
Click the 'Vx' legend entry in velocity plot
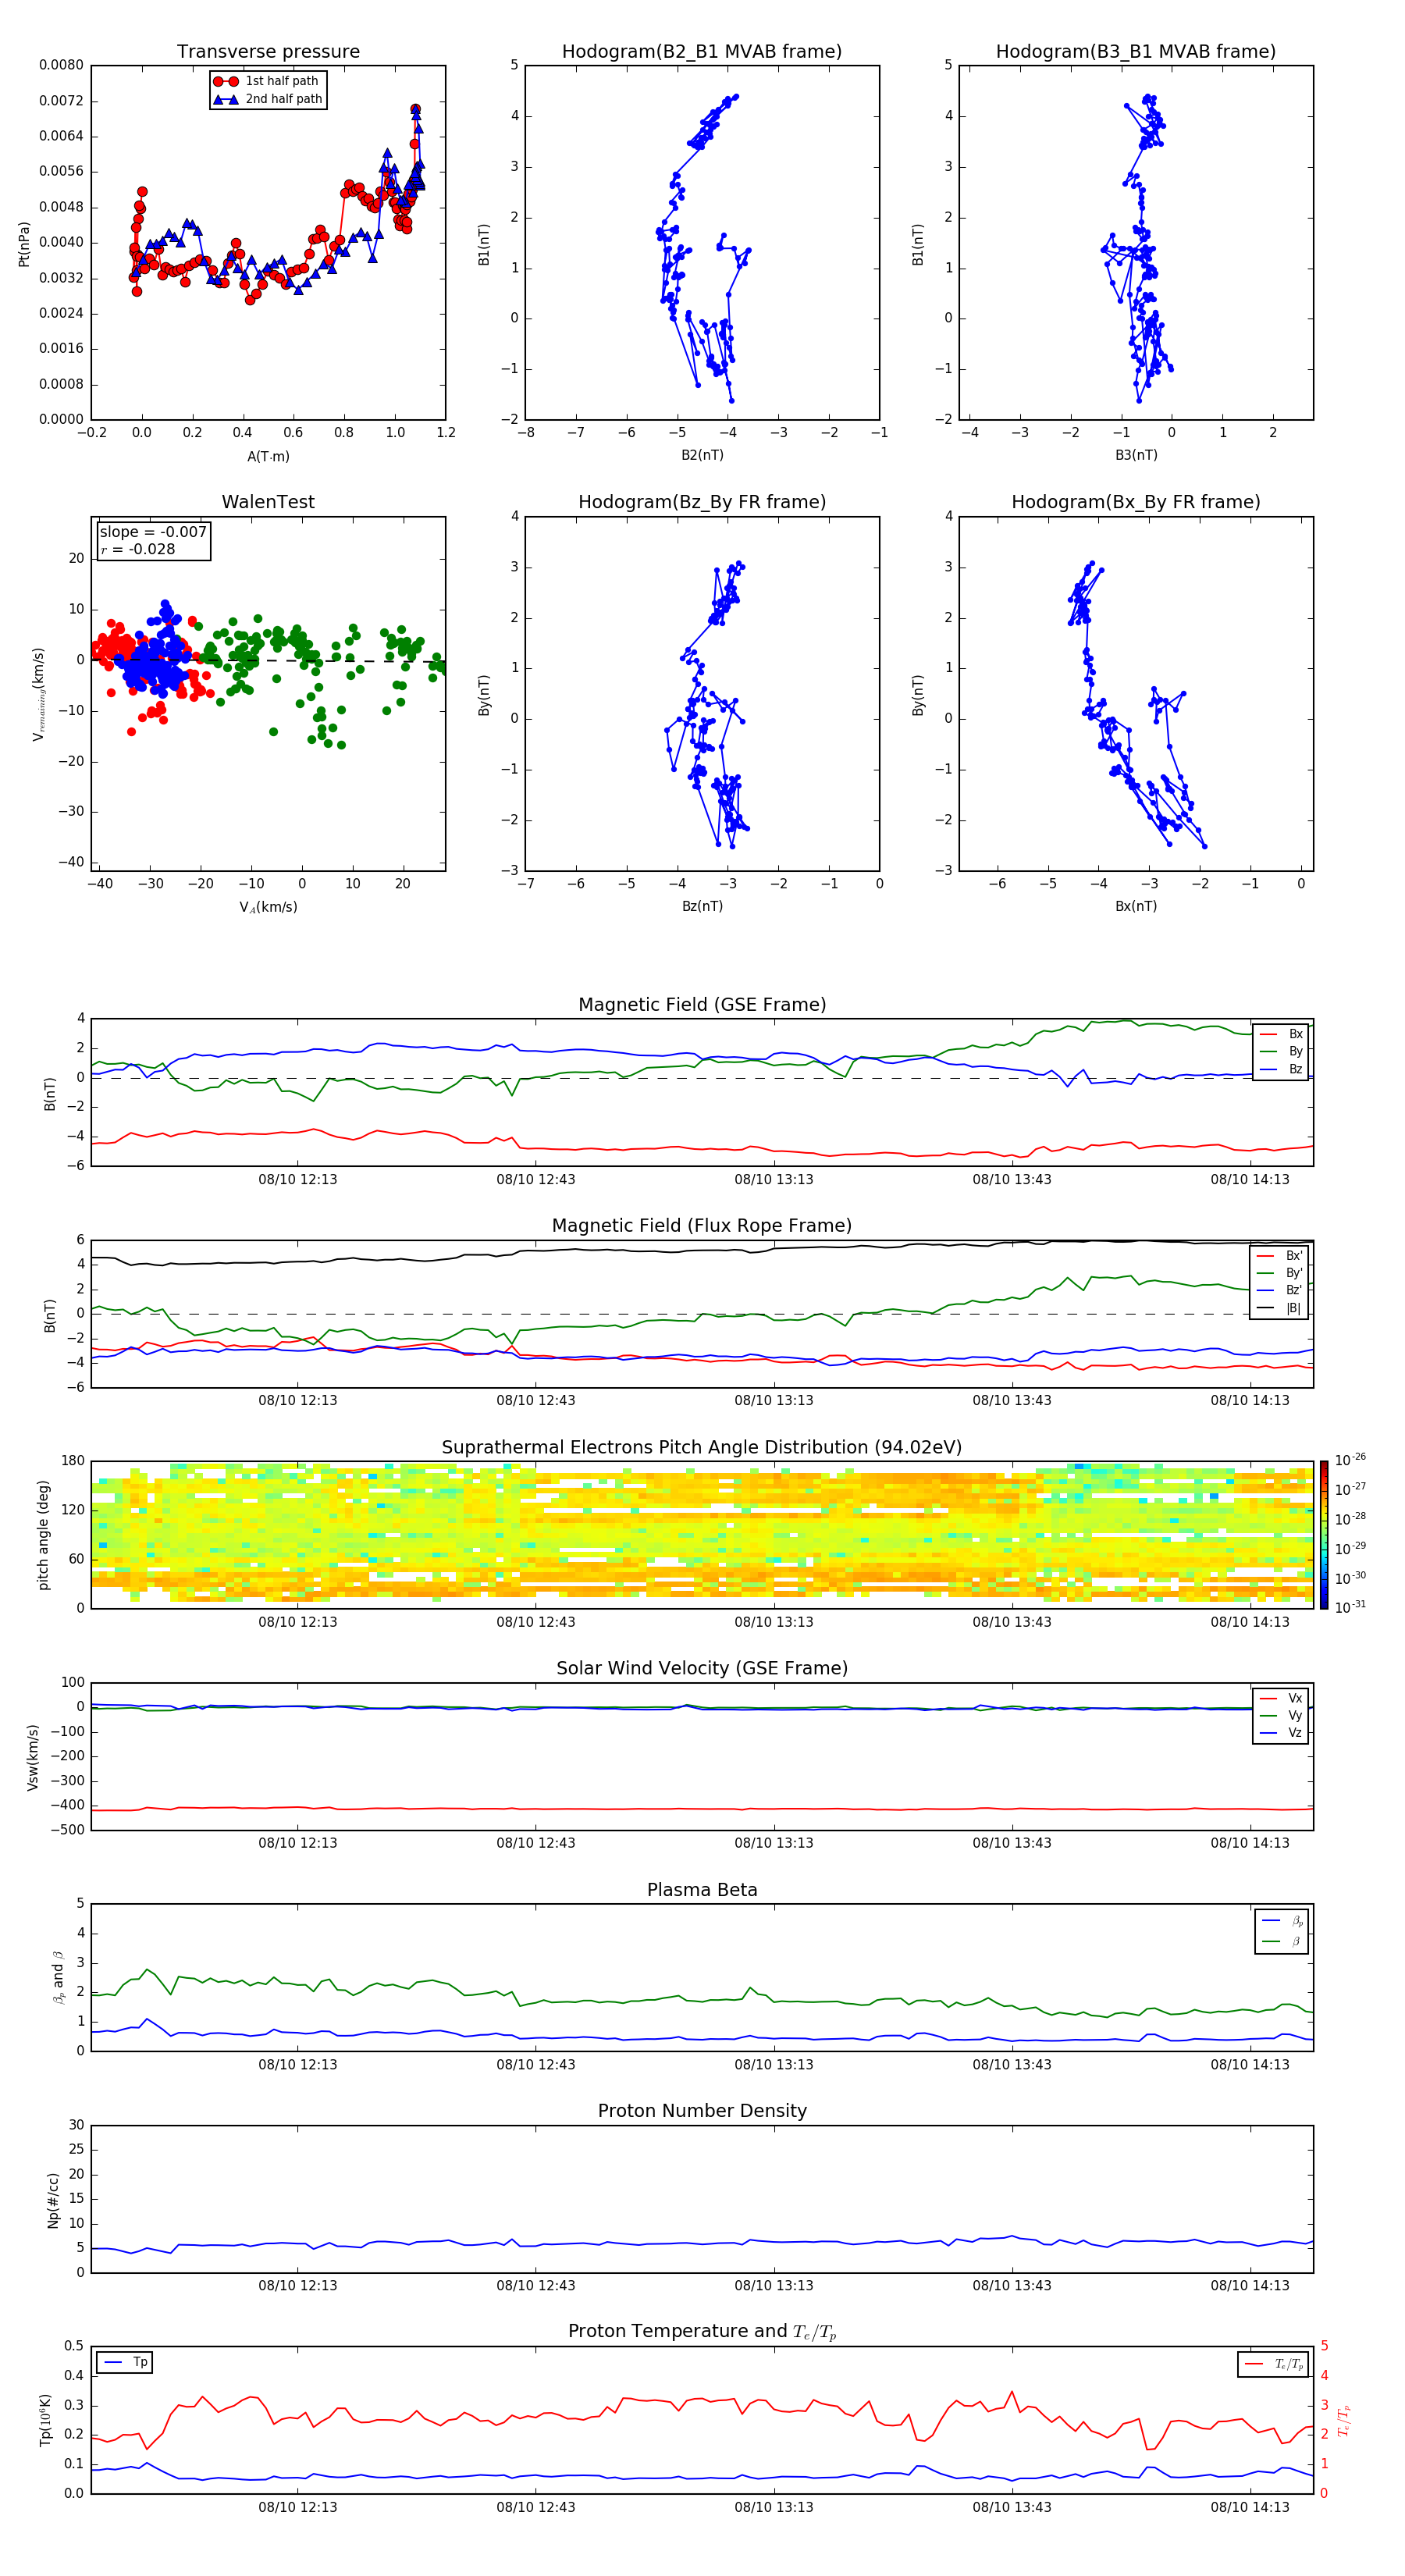tap(1281, 1699)
